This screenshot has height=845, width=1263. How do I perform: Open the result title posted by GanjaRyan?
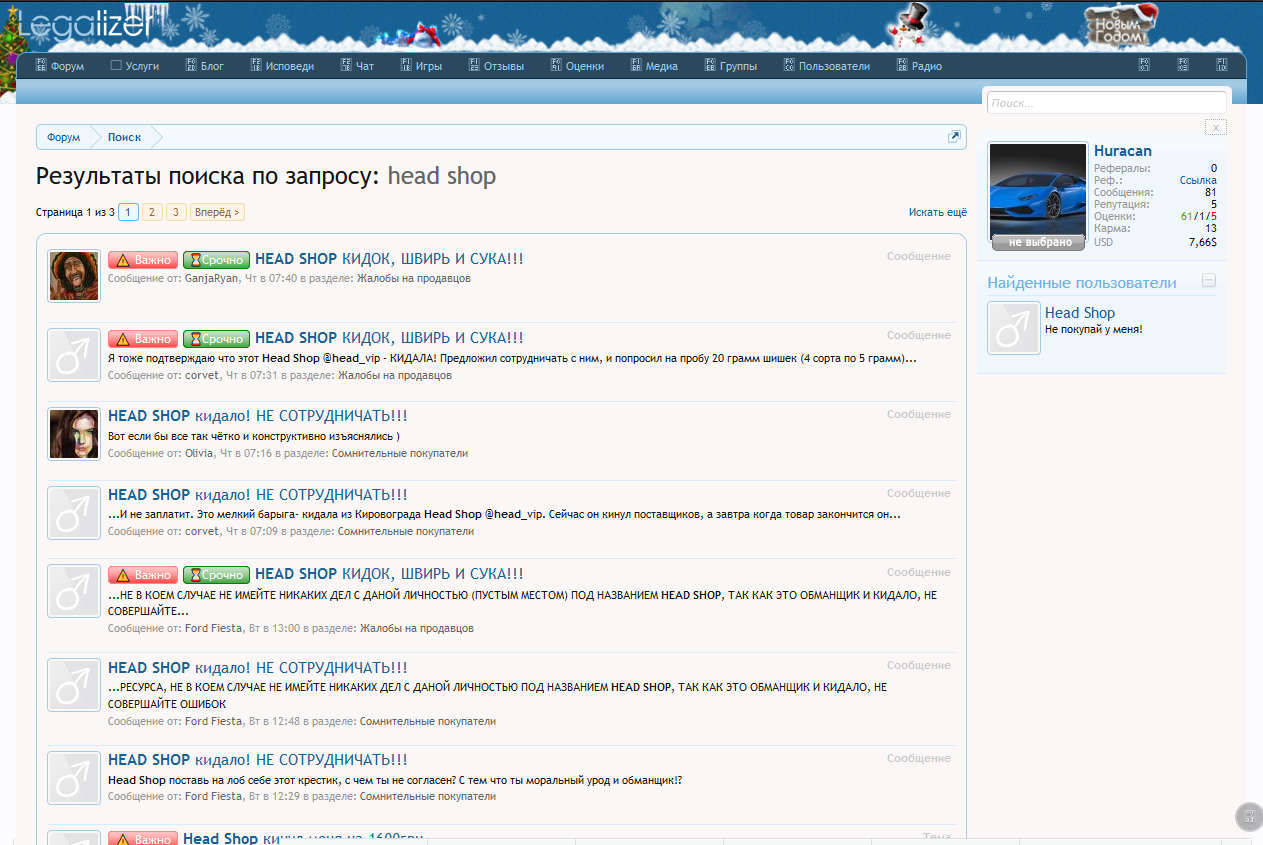pos(389,259)
